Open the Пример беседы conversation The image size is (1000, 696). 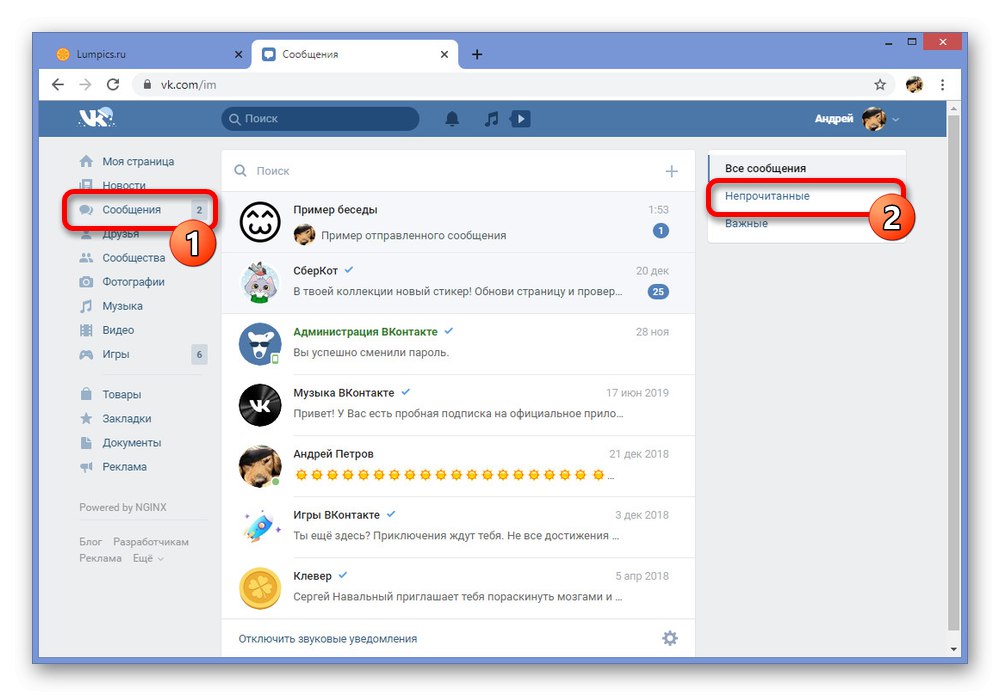point(458,222)
